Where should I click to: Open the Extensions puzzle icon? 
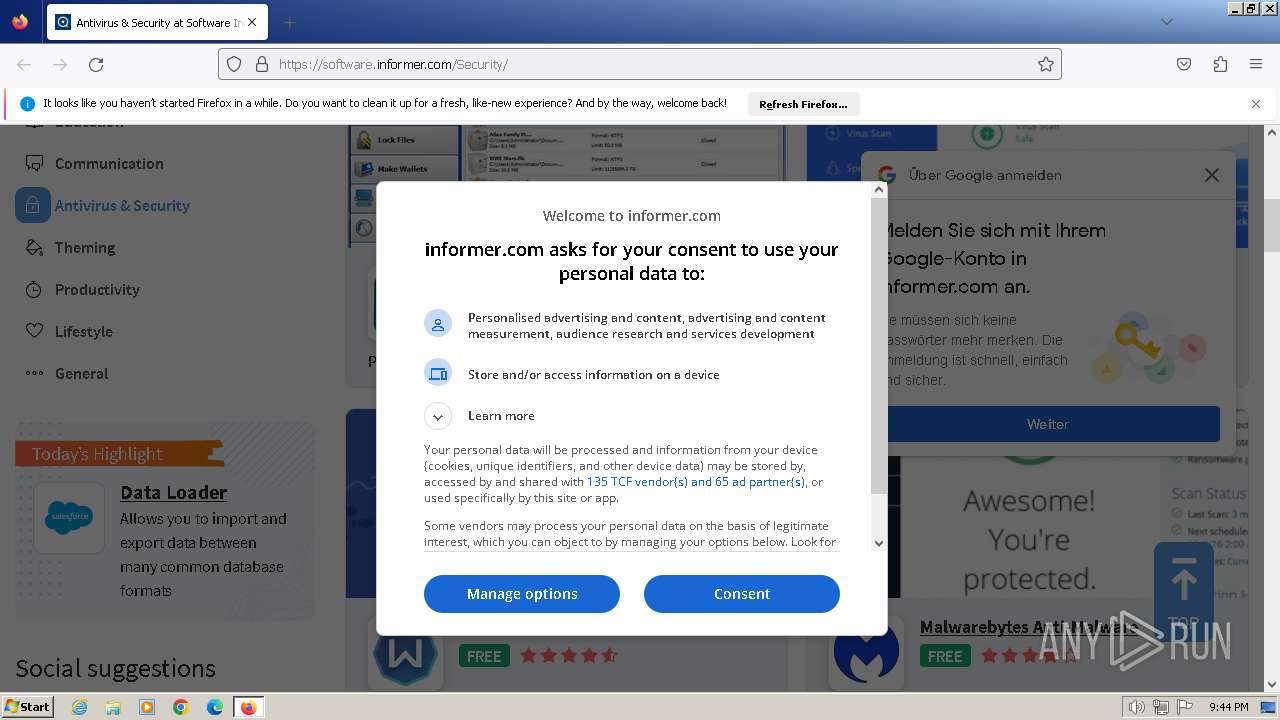pos(1220,64)
